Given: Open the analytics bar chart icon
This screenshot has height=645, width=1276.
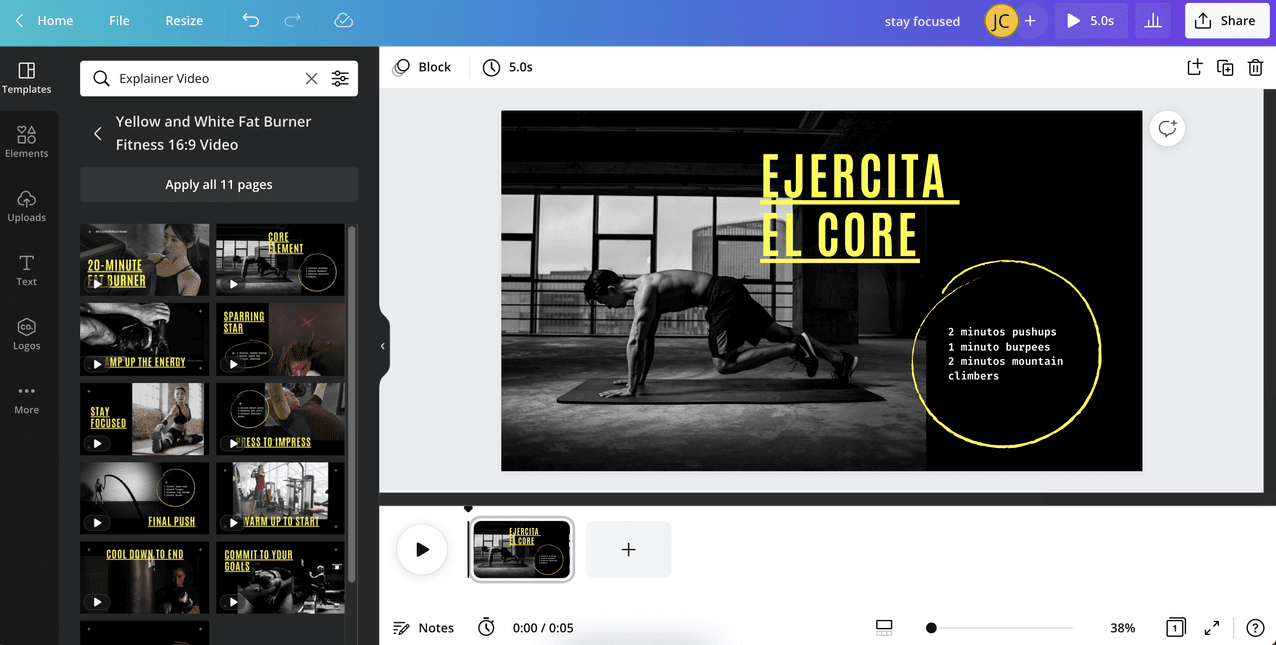Looking at the screenshot, I should coord(1152,20).
